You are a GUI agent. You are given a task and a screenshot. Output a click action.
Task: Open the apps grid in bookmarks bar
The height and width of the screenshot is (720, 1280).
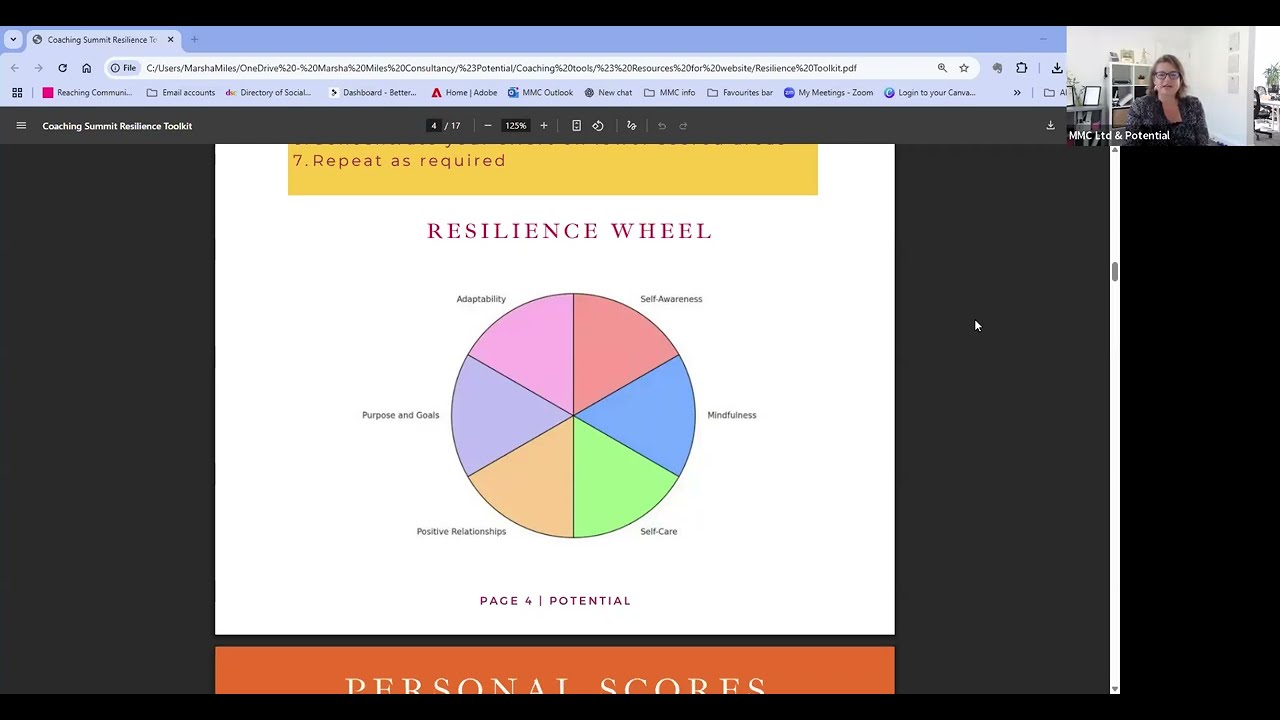[17, 93]
